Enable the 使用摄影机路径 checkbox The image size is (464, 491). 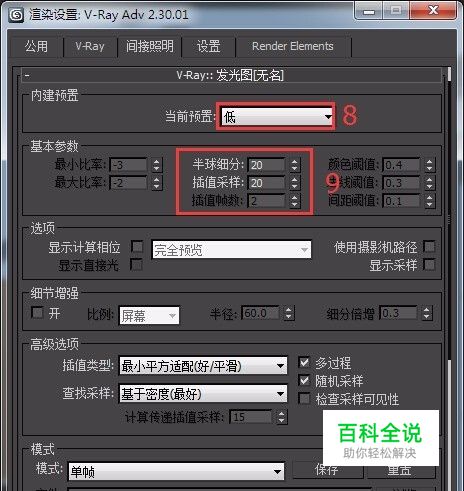pyautogui.click(x=429, y=247)
